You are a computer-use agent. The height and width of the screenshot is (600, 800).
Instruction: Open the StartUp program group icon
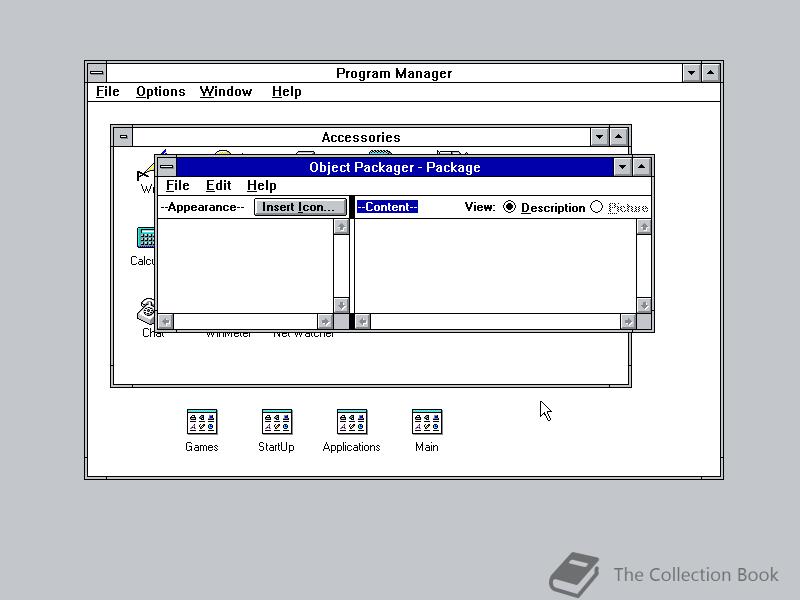[276, 419]
